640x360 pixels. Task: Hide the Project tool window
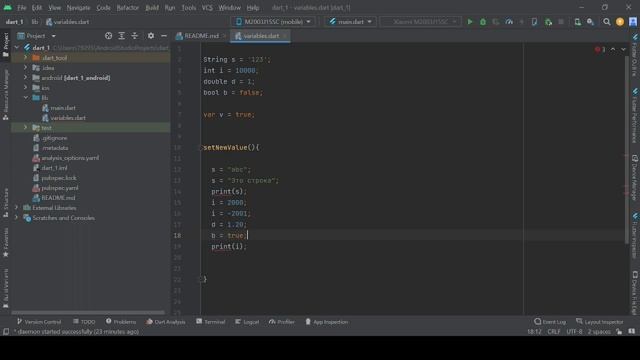tap(164, 36)
